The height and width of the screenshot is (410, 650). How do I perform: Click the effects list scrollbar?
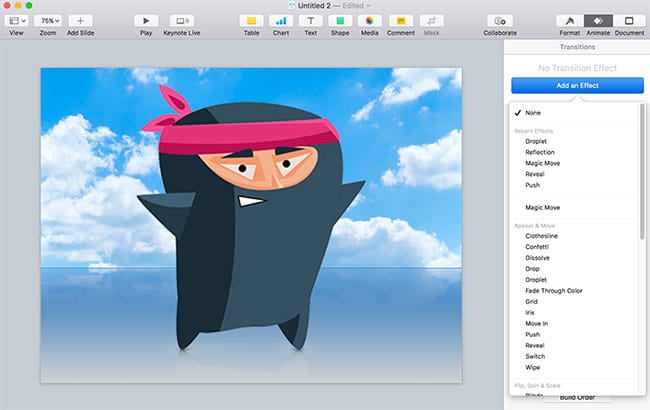[x=642, y=170]
